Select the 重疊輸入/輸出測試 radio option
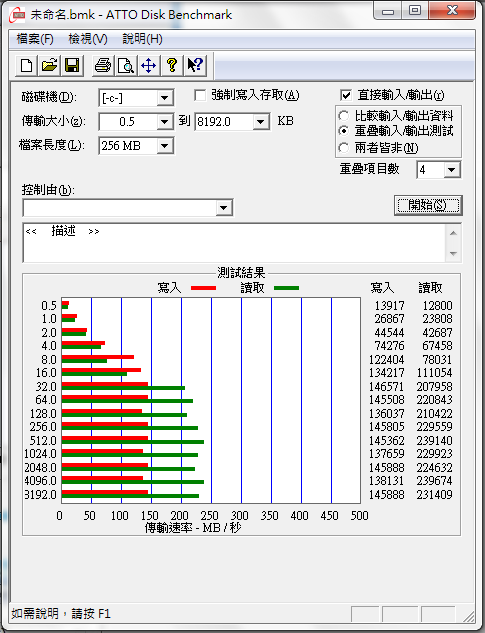The height and width of the screenshot is (633, 485). (x=344, y=131)
